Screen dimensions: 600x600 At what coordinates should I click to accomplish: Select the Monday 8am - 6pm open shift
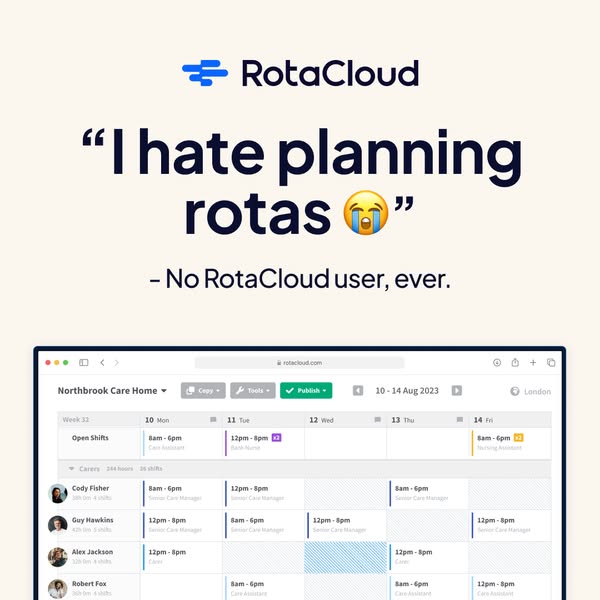point(181,443)
